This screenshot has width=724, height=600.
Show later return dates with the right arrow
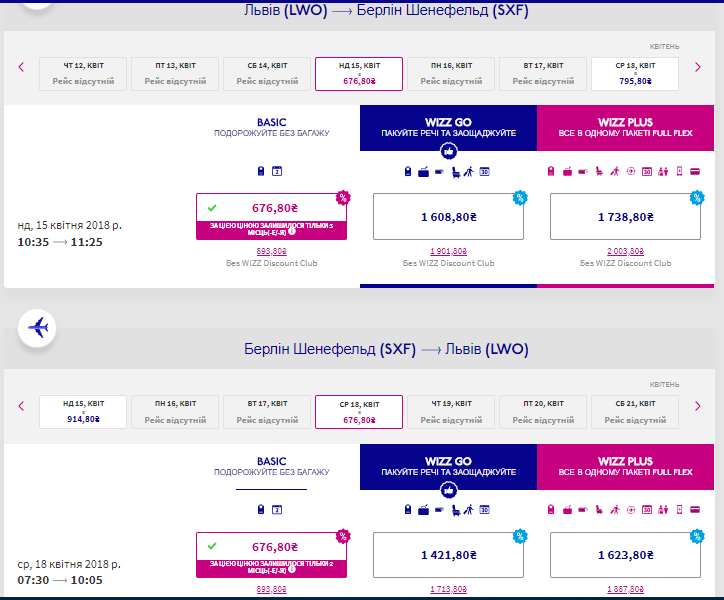point(697,406)
